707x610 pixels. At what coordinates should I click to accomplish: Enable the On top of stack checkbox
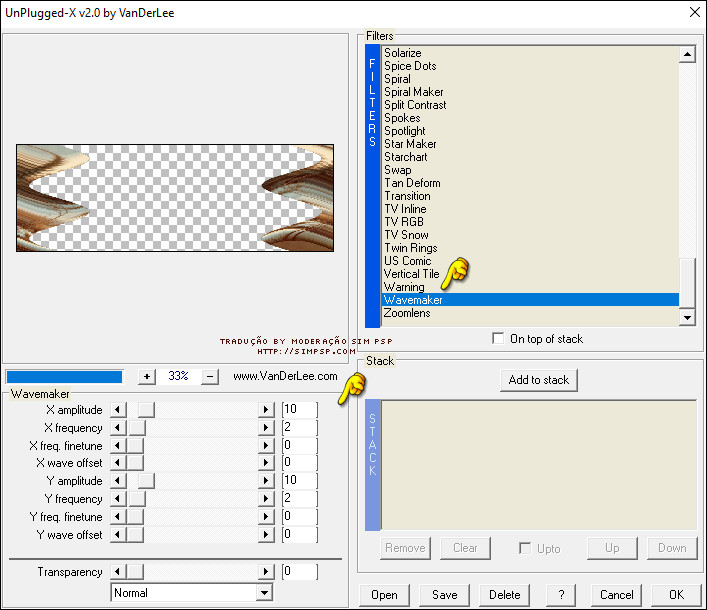pos(499,339)
